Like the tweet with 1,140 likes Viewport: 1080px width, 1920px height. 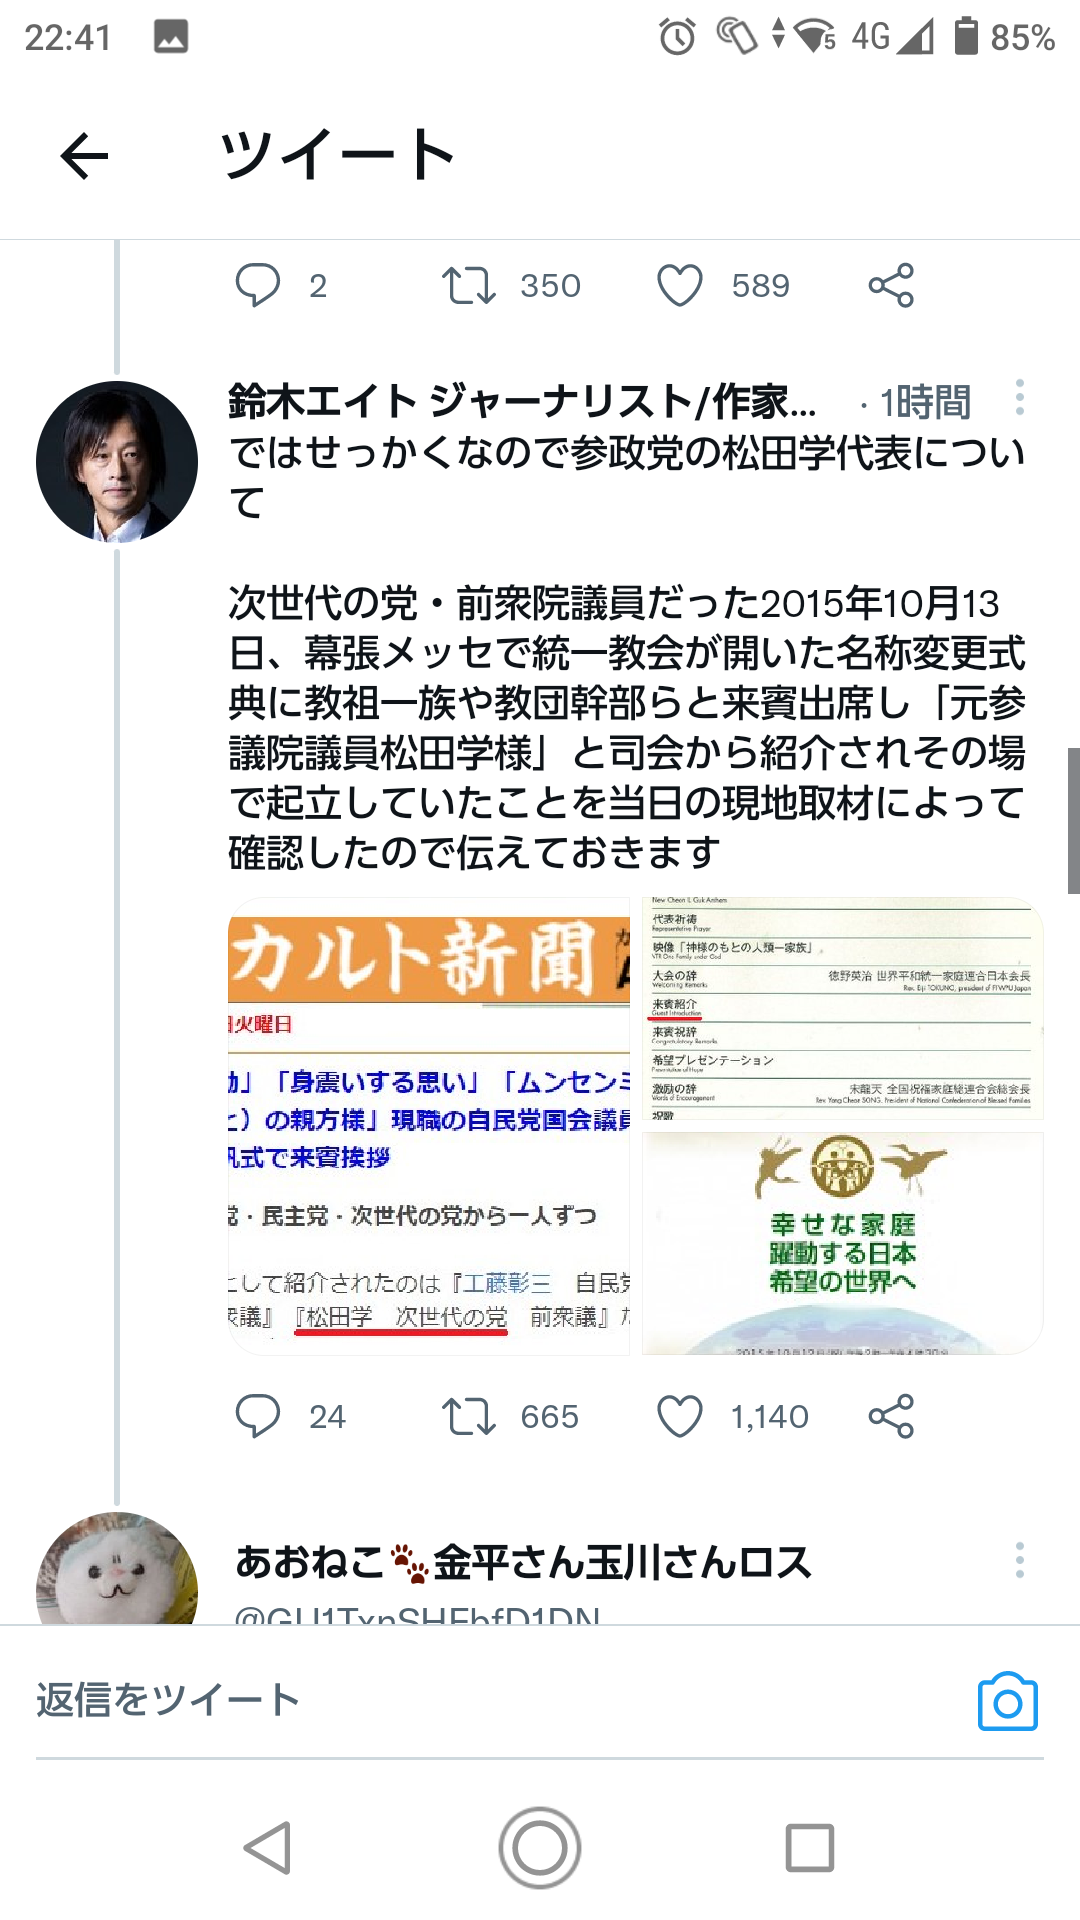(680, 1416)
